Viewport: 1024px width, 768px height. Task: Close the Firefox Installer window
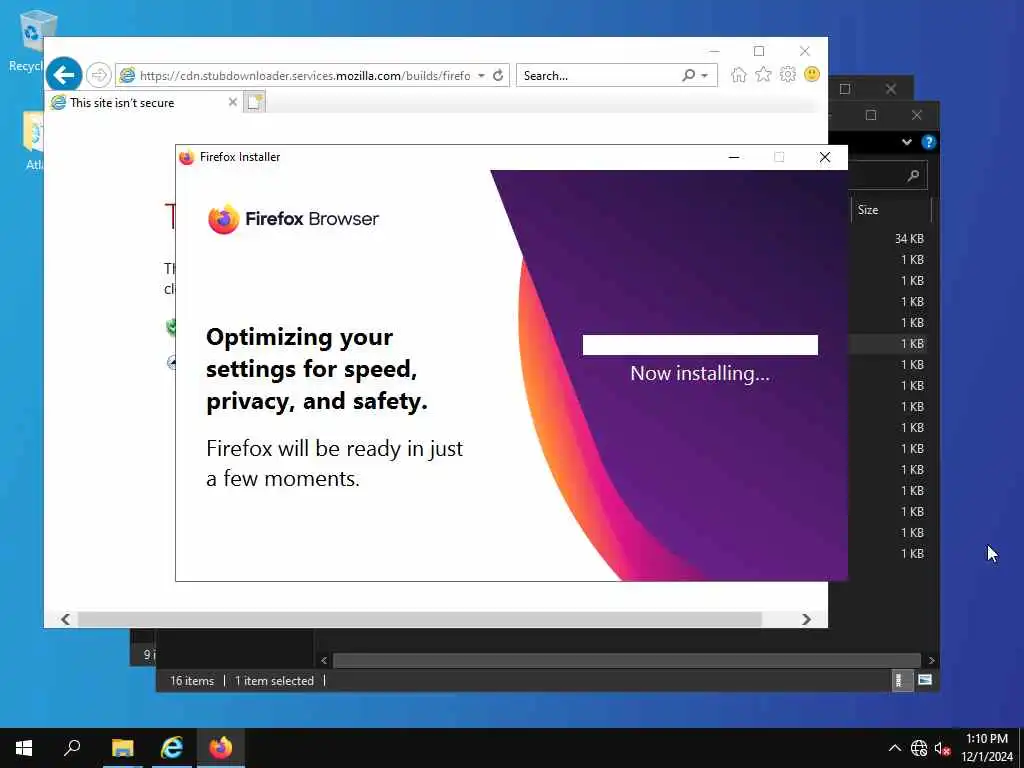point(825,157)
